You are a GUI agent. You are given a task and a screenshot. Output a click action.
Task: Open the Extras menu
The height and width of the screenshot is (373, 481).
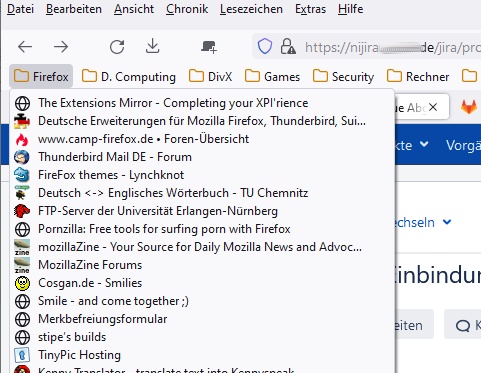[310, 9]
